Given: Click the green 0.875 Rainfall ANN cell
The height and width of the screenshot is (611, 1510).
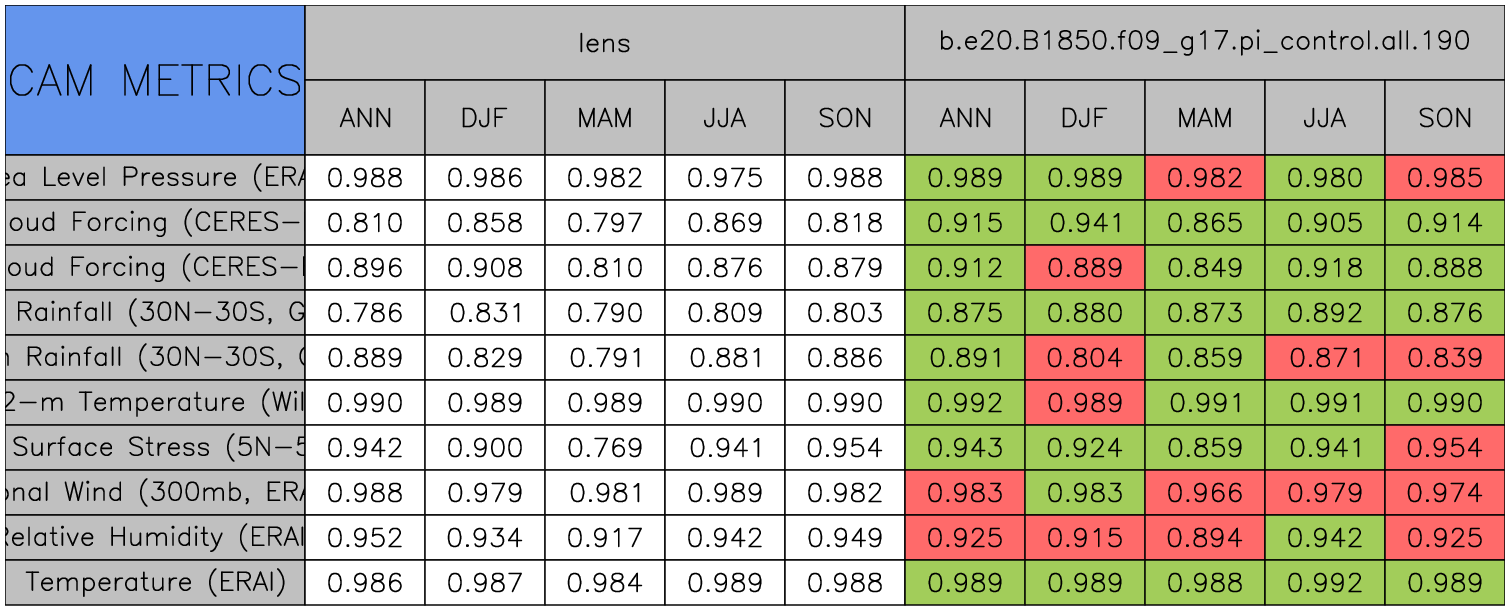Looking at the screenshot, I should click(x=964, y=313).
